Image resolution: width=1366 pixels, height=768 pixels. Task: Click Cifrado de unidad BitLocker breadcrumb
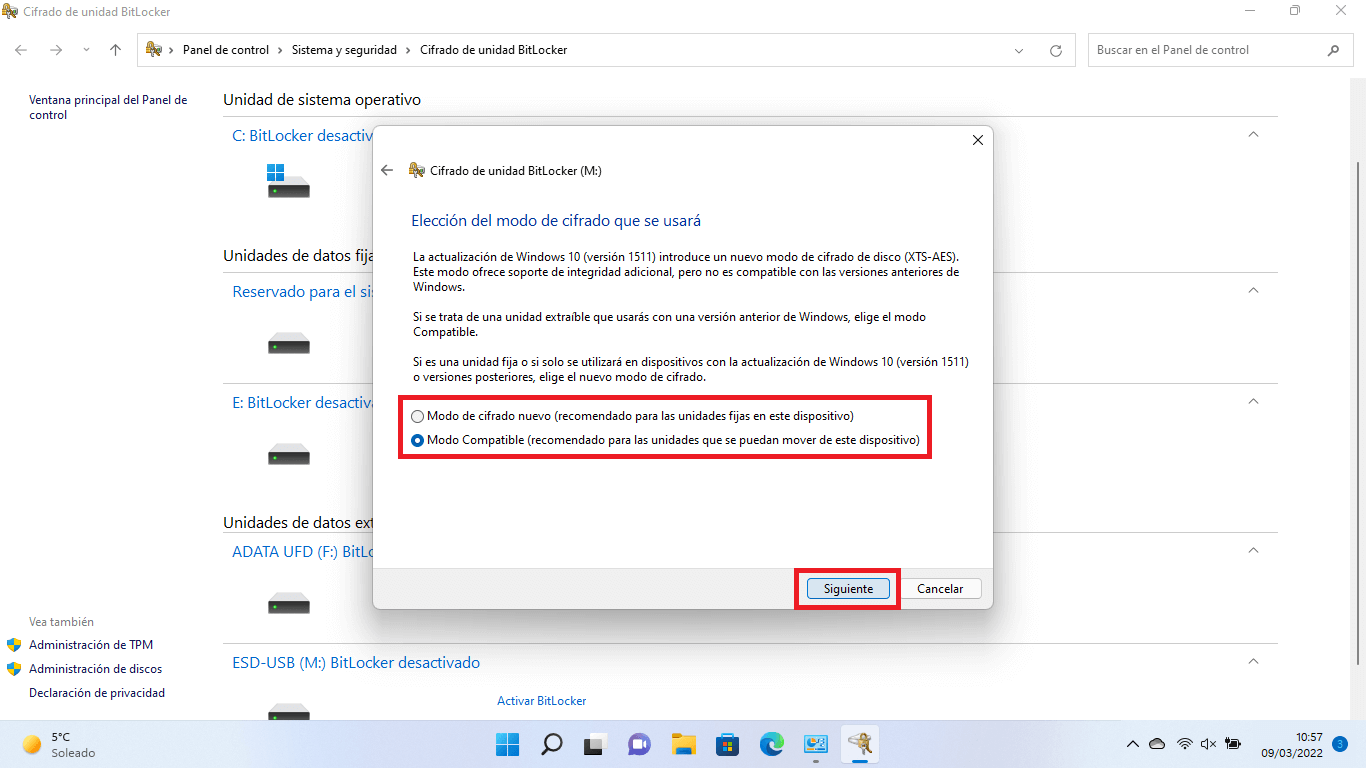[493, 50]
